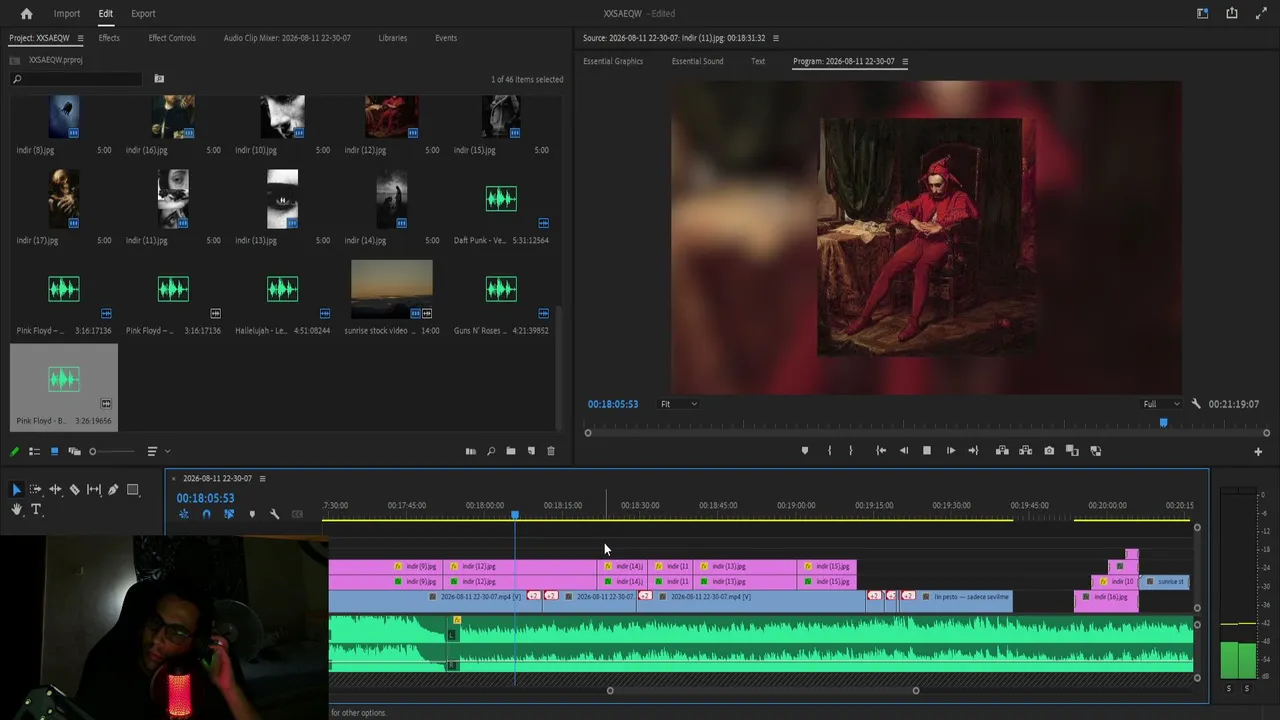Click Lift button in Program monitor

click(x=1002, y=451)
